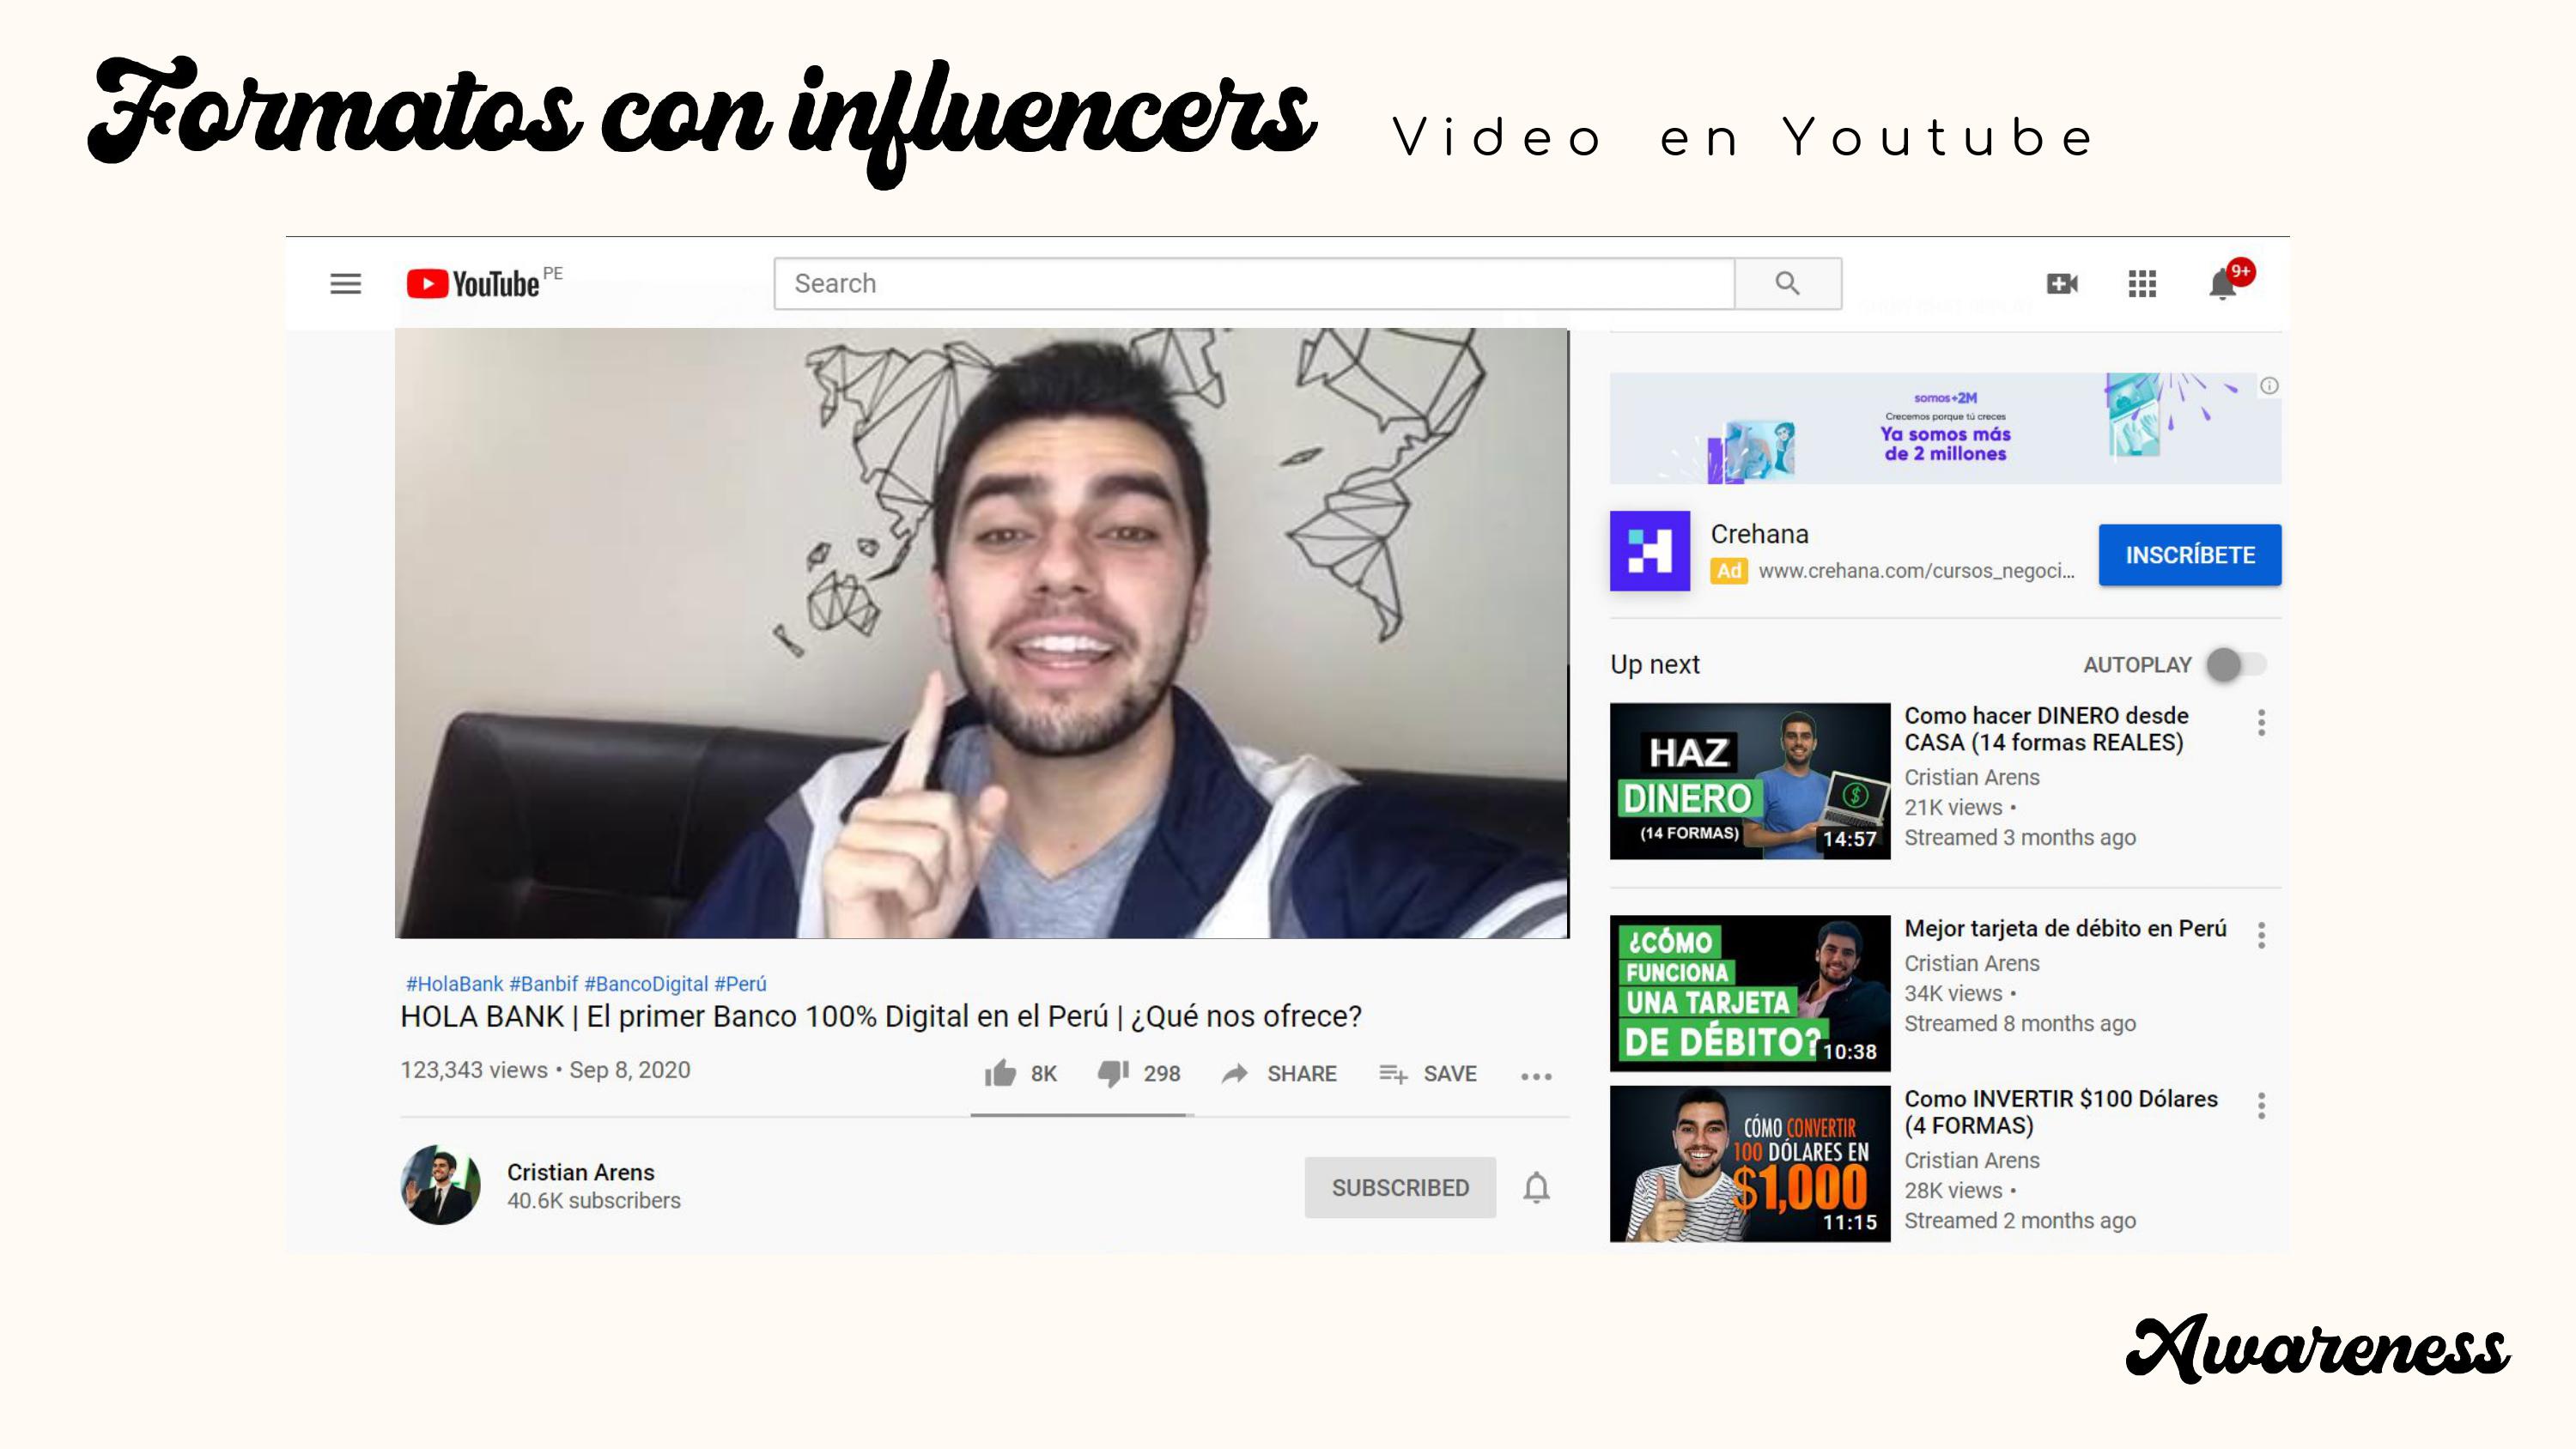Open the hamburger guide menu
This screenshot has height=1449, width=2576.
(345, 284)
